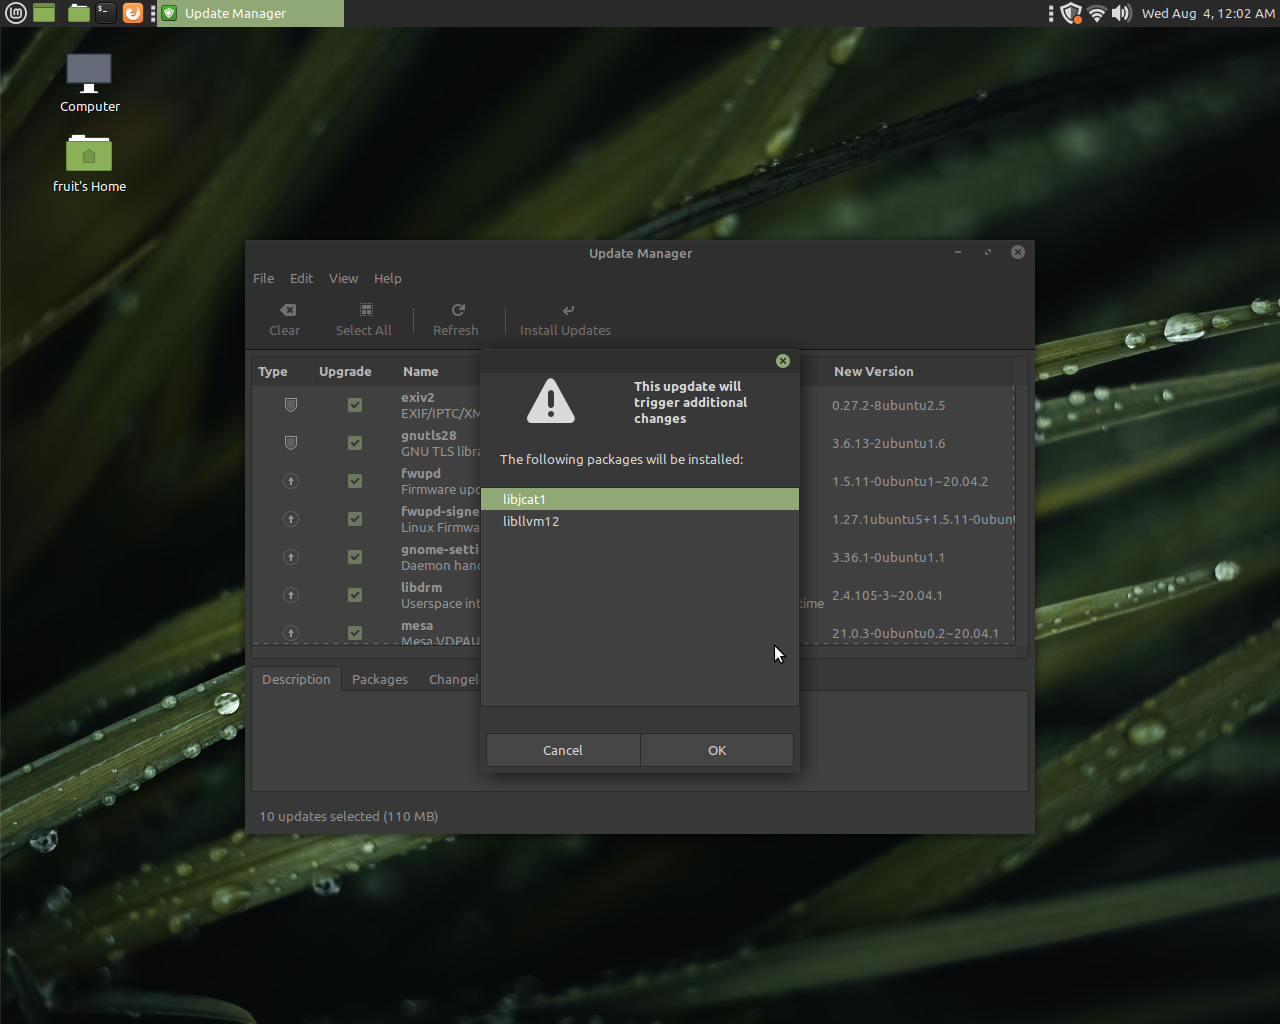The width and height of the screenshot is (1280, 1024).
Task: Open the File menu
Action: point(264,279)
